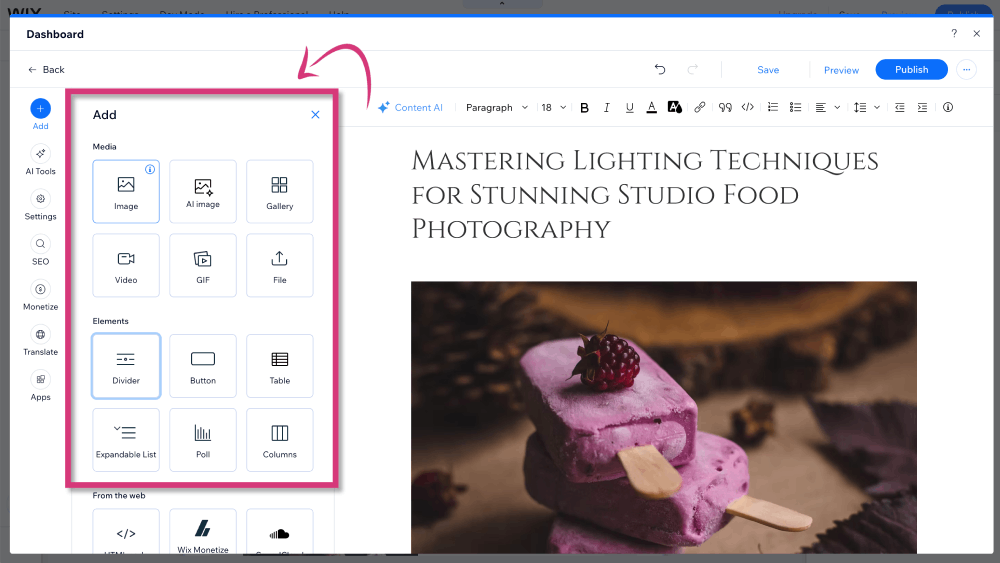
Task: Insert an Expandable List element
Action: pos(126,440)
